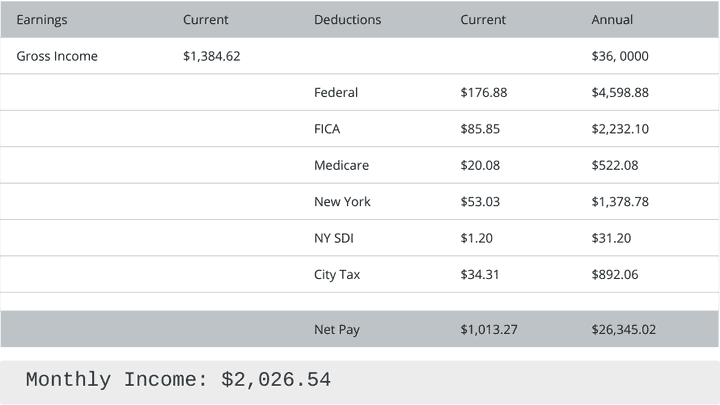This screenshot has height=405, width=720.
Task: Select the Federal deduction label
Action: [x=336, y=93]
